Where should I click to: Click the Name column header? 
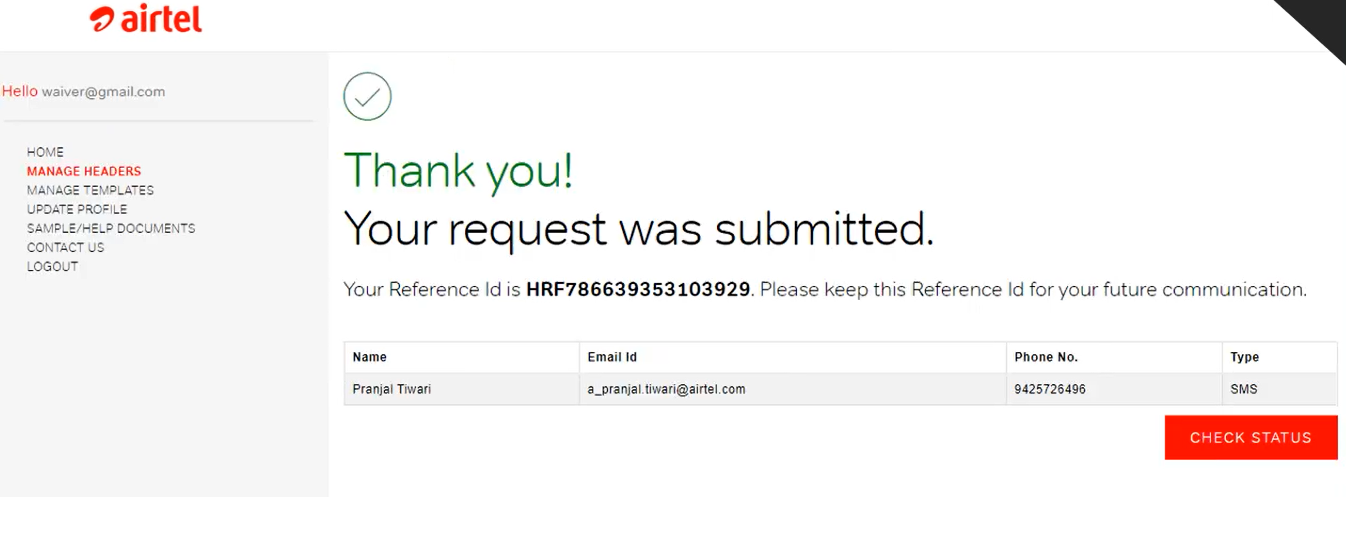(370, 357)
